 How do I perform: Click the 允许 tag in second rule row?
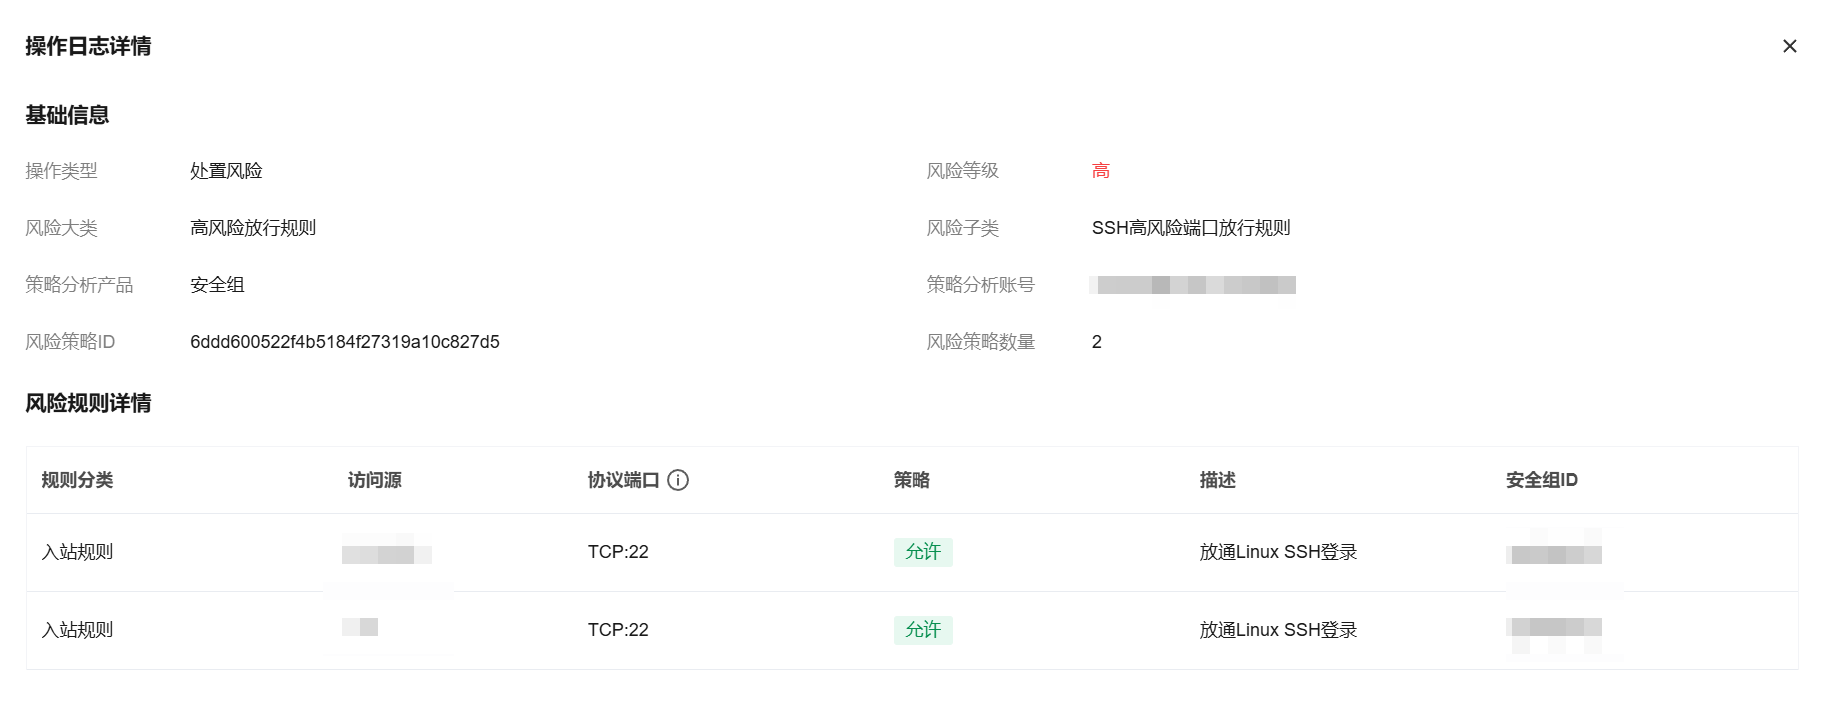(x=922, y=630)
